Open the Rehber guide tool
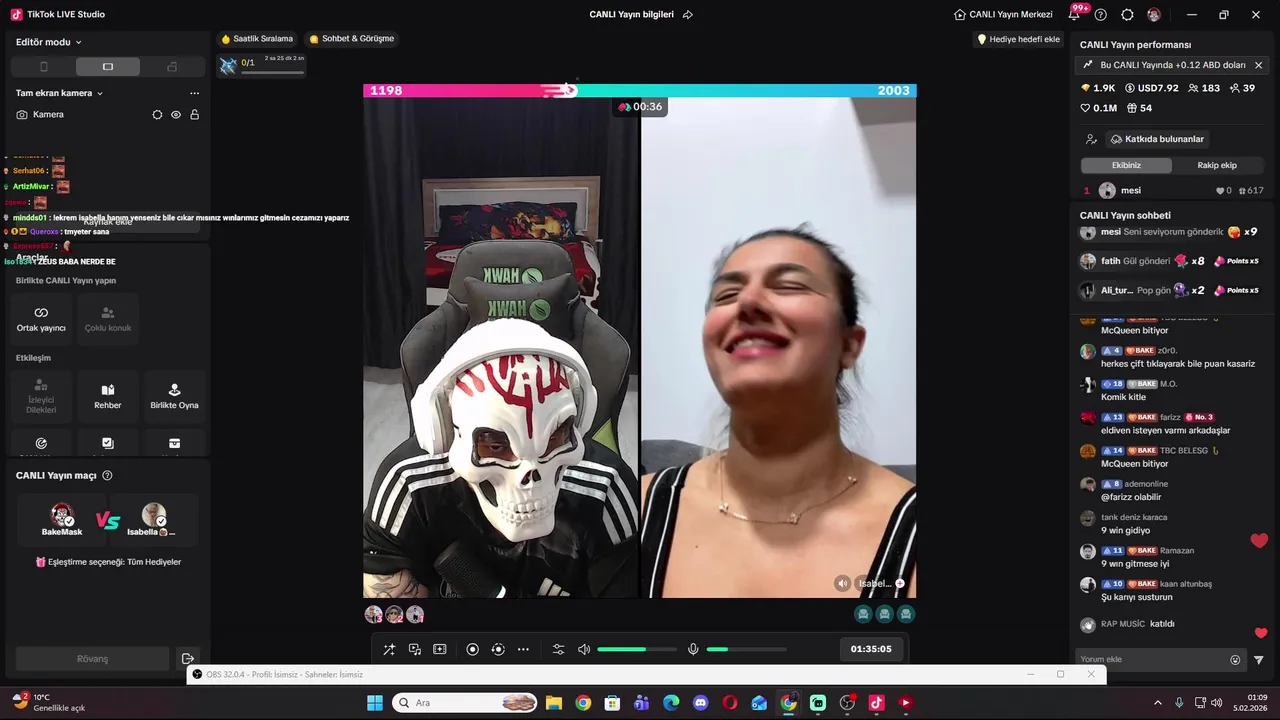1280x720 pixels. 108,396
